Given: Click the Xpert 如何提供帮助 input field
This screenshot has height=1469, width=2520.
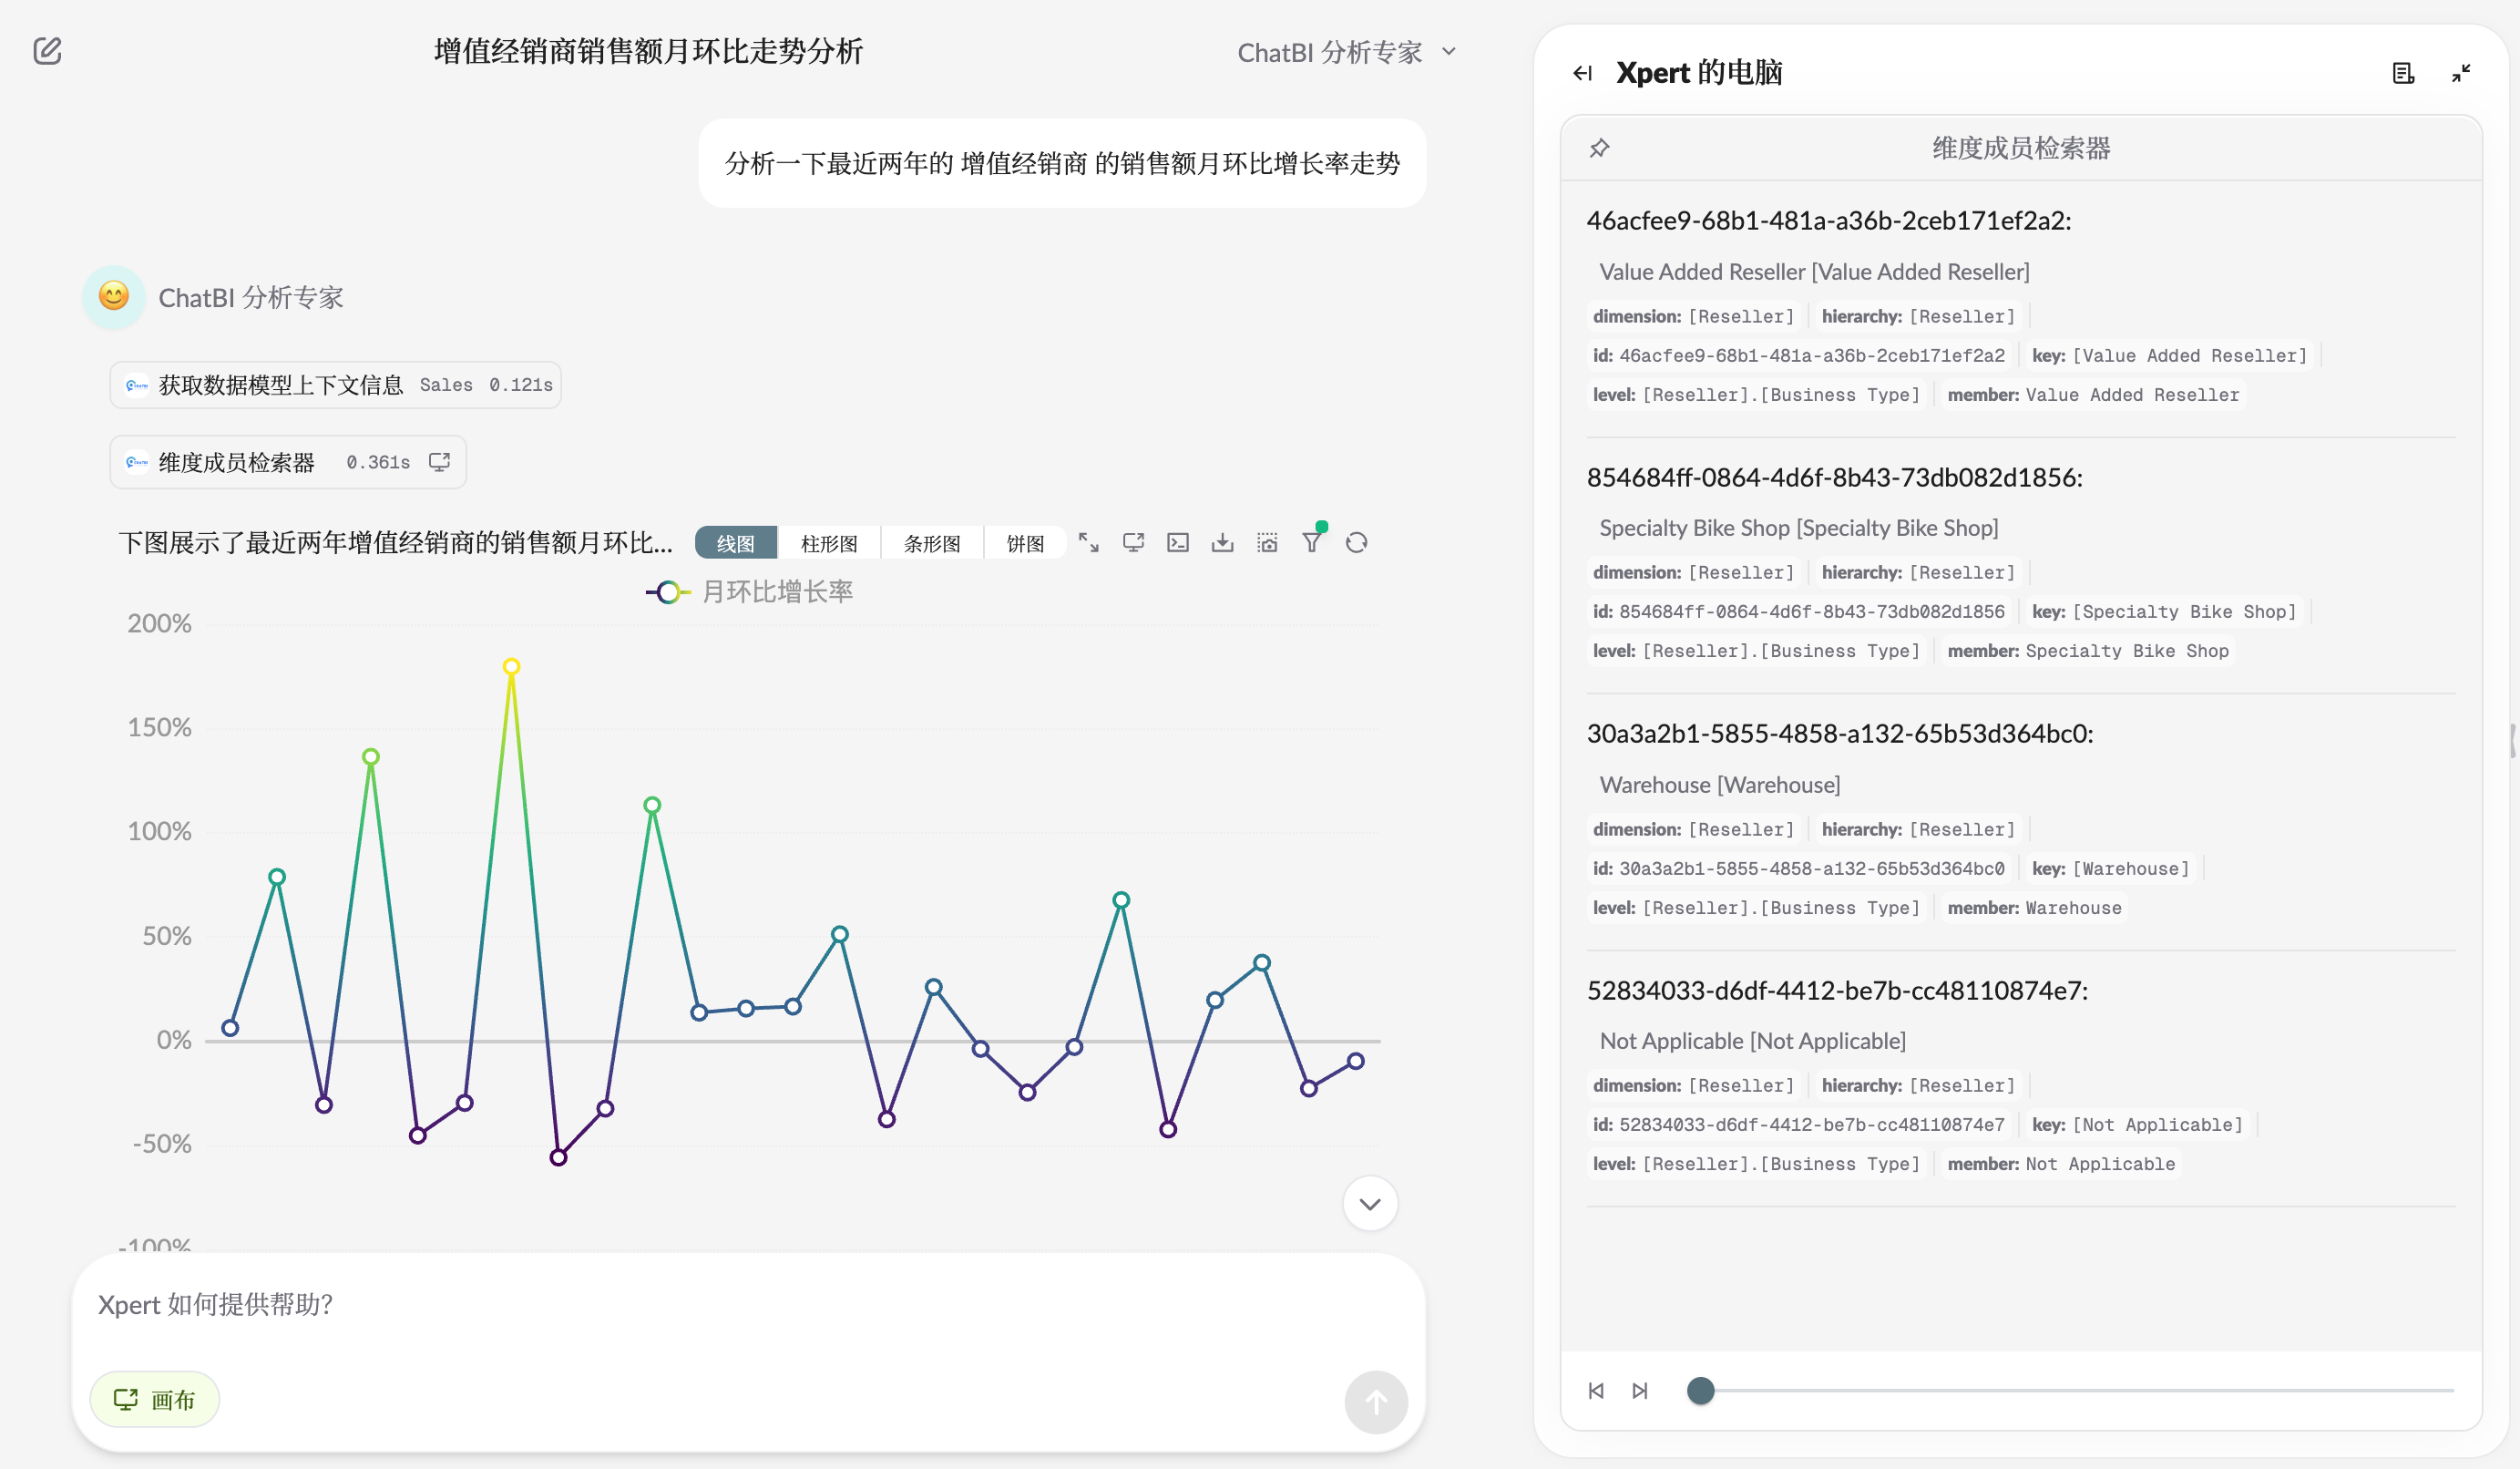Looking at the screenshot, I should [x=700, y=1305].
